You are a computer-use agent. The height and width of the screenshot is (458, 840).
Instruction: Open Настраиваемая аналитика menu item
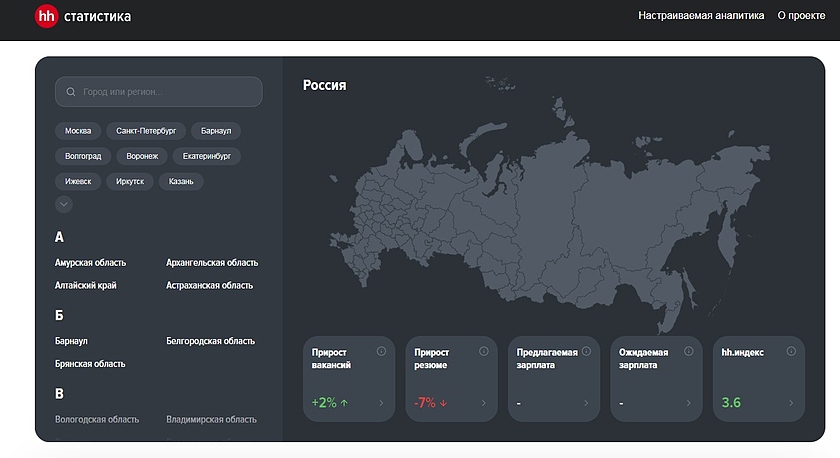click(701, 16)
